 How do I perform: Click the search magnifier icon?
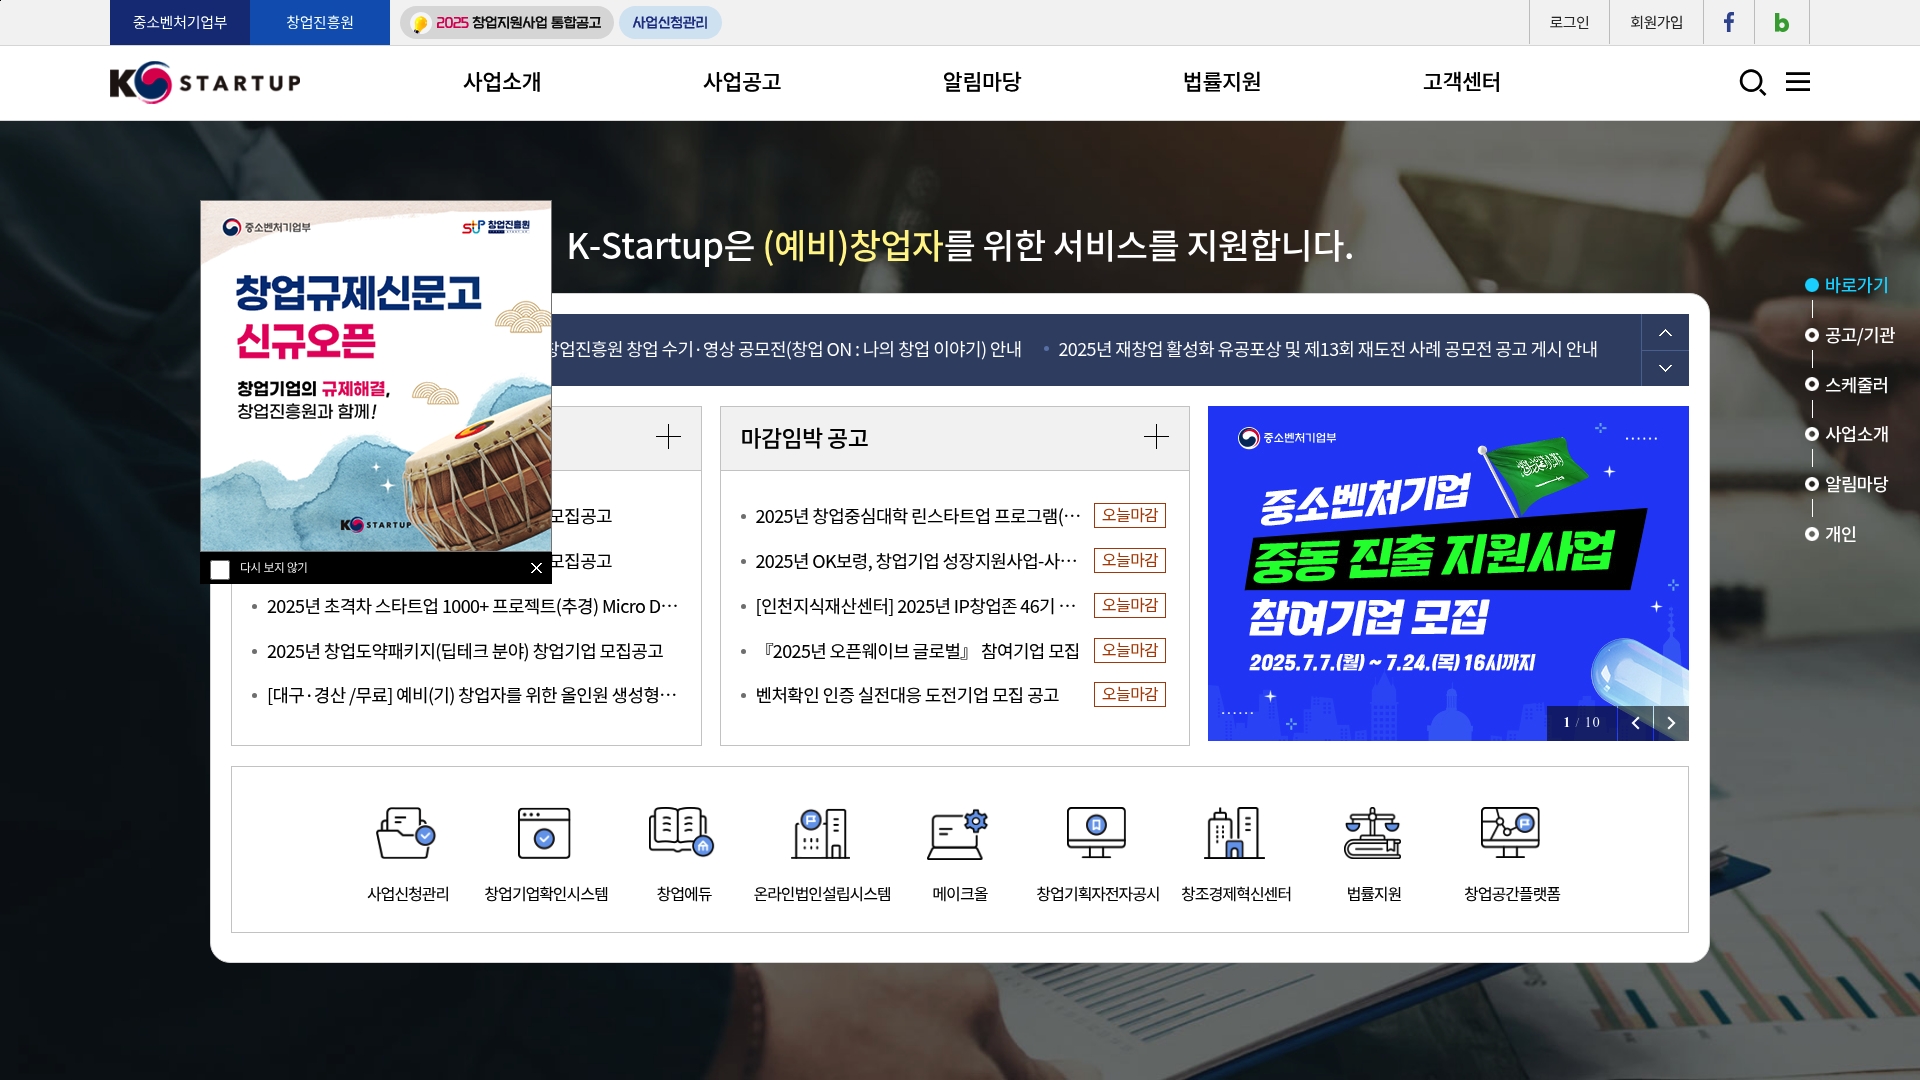[x=1752, y=82]
